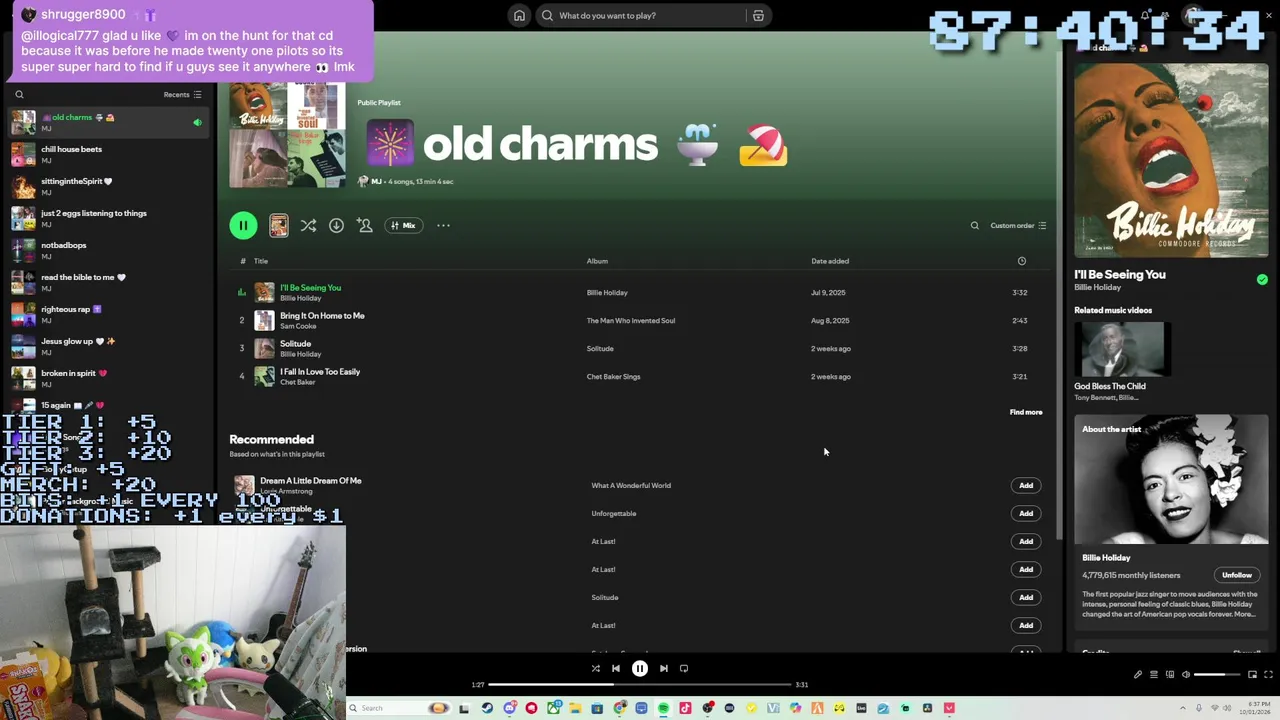
Task: Adjust the Spotify volume slider
Action: click(1217, 674)
